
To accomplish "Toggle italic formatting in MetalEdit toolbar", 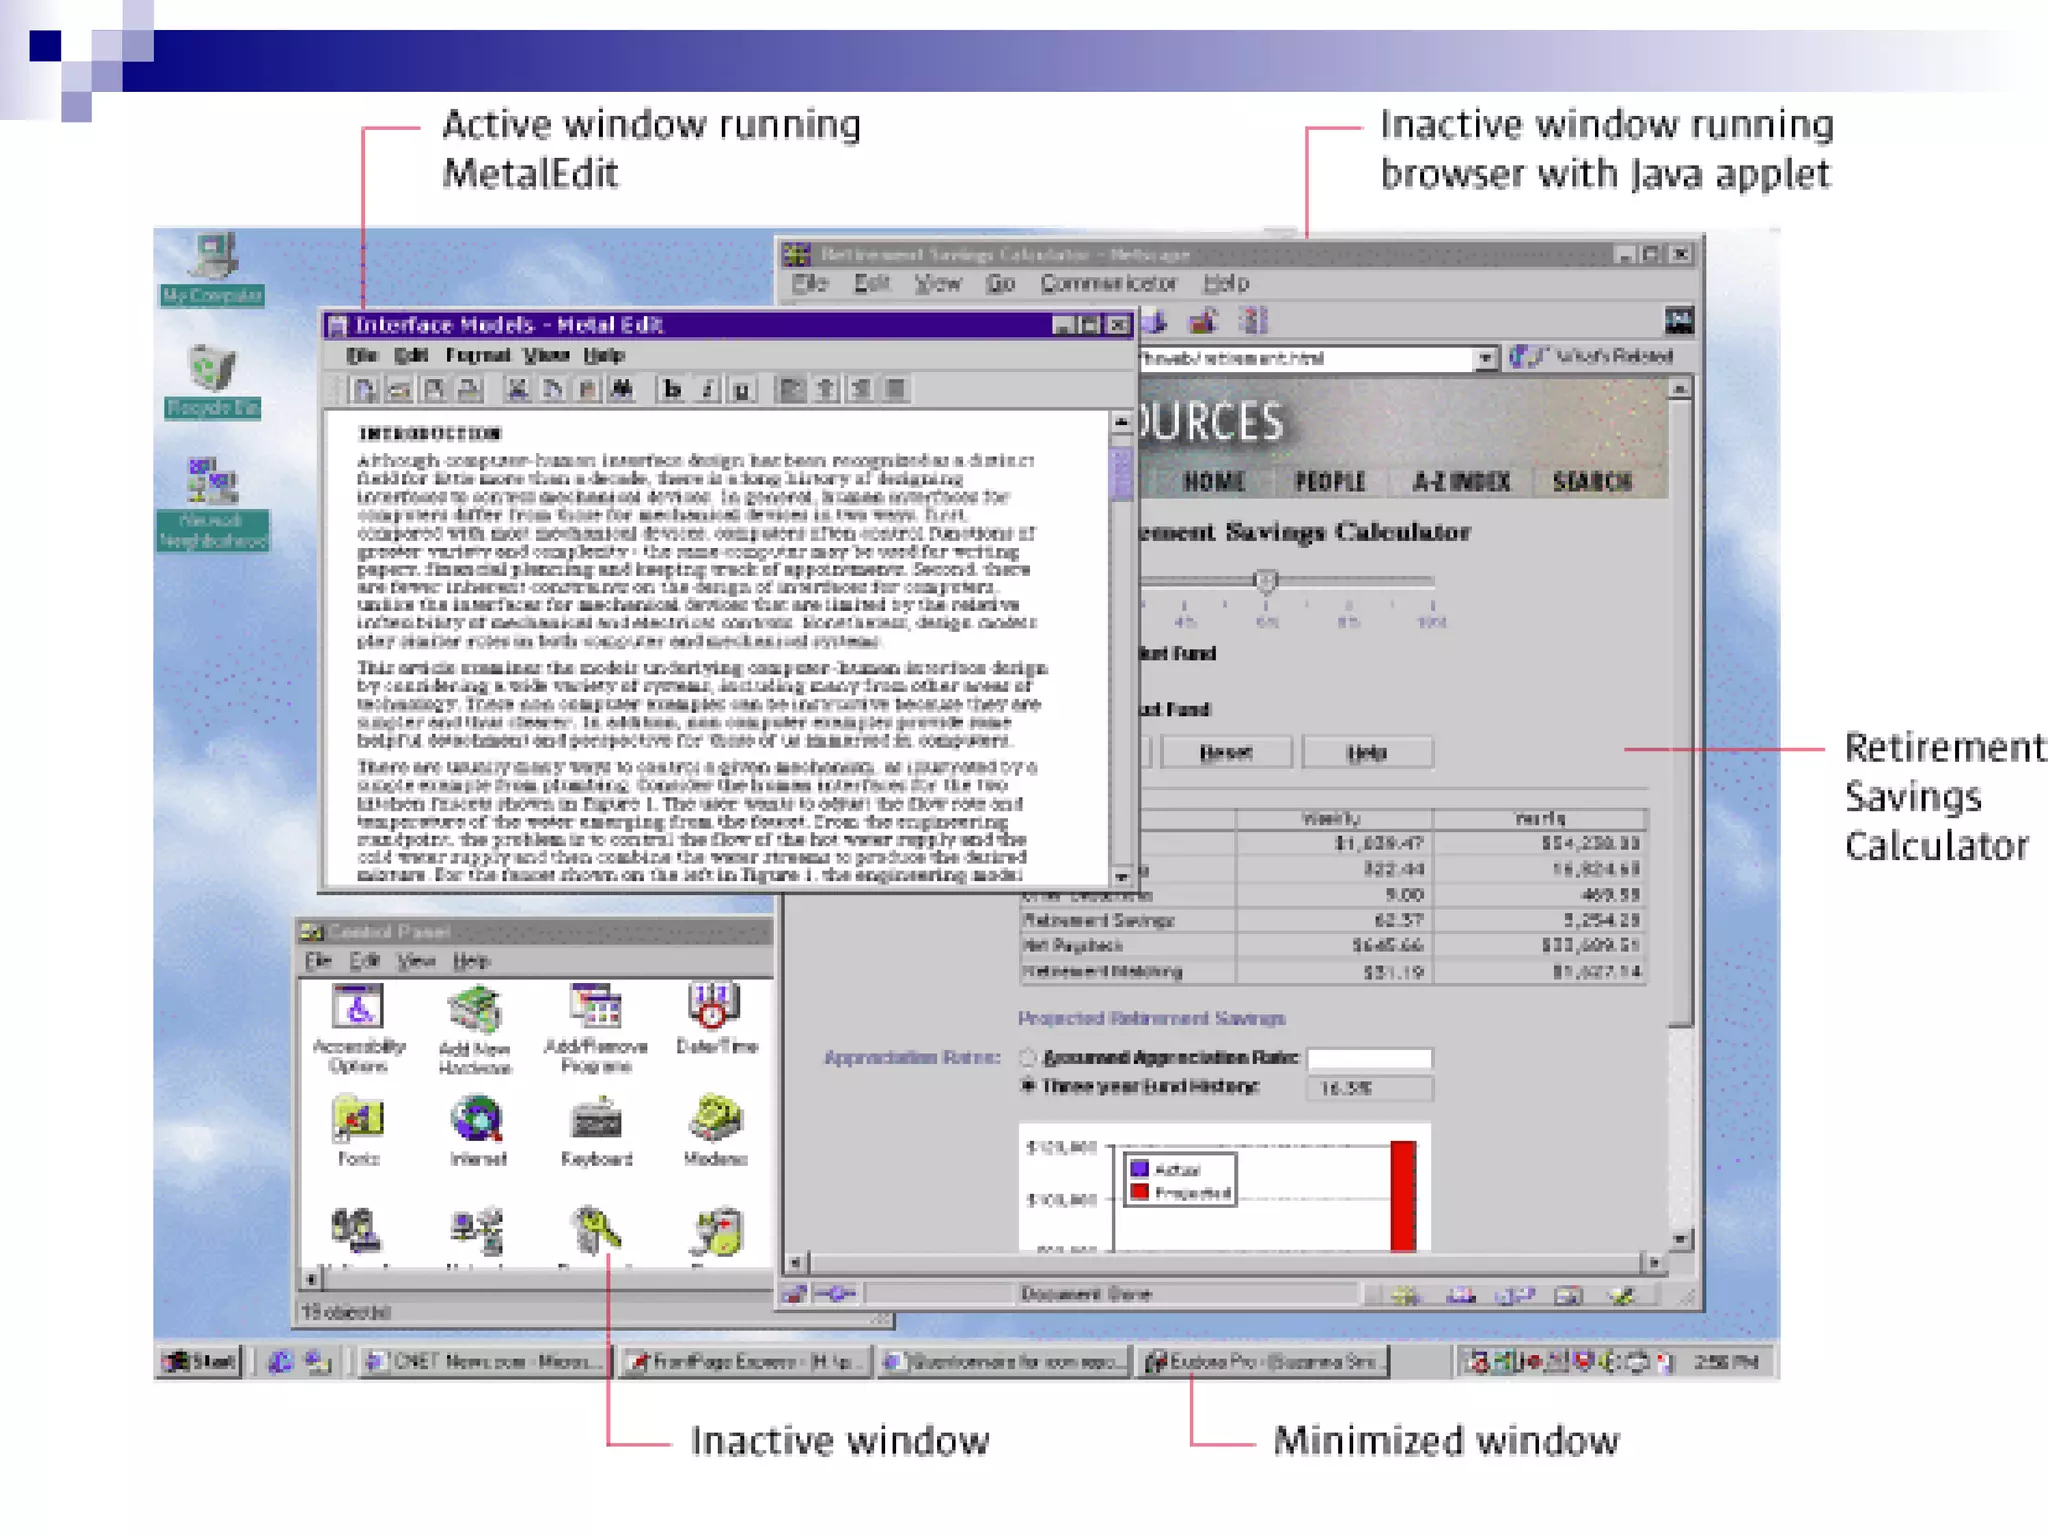I will point(707,390).
